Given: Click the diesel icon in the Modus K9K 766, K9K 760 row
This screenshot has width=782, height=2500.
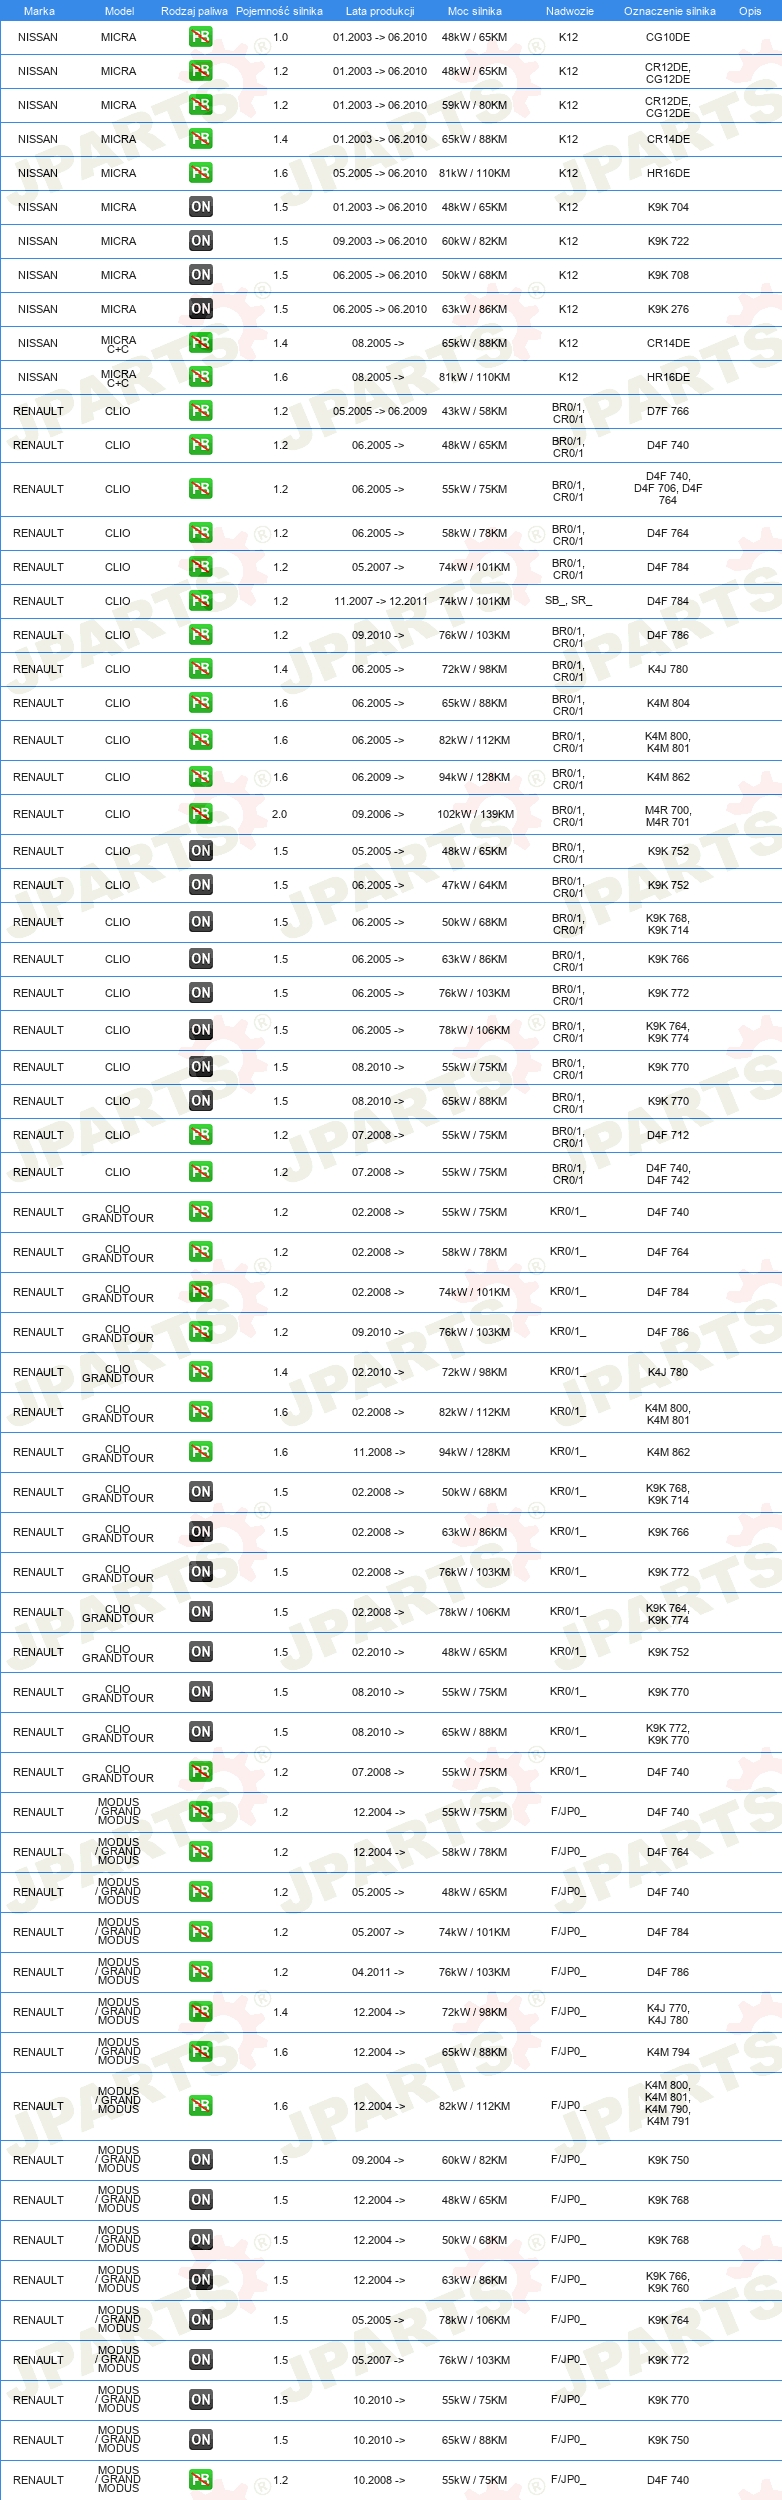Looking at the screenshot, I should click(201, 2280).
